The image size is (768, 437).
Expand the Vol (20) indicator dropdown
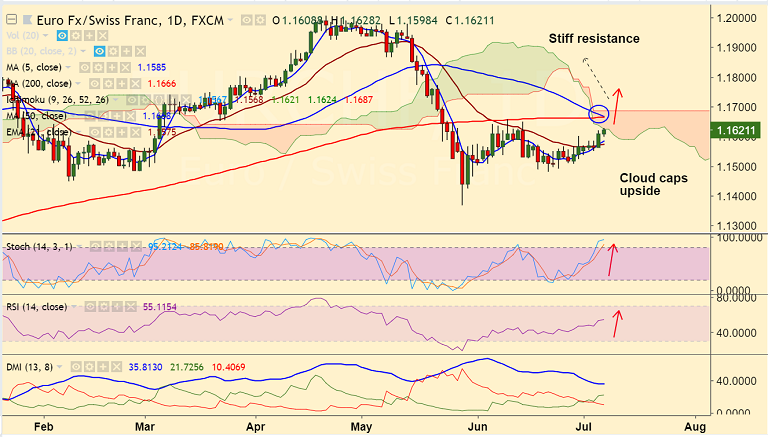pyautogui.click(x=46, y=36)
